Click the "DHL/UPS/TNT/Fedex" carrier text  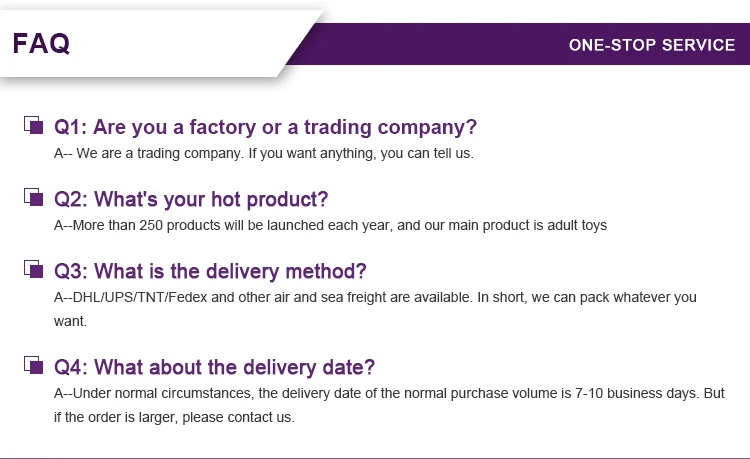click(148, 297)
